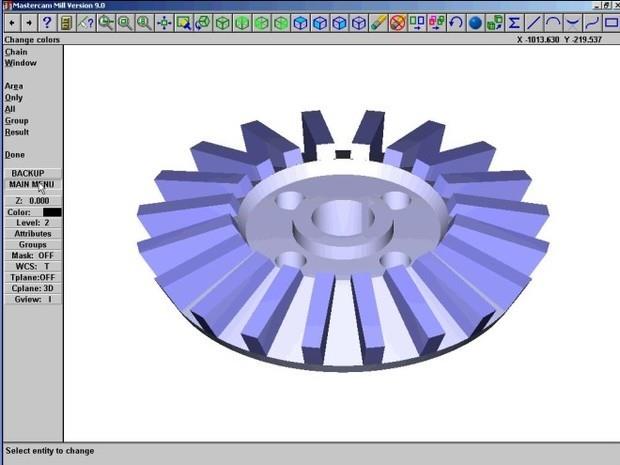Toggle Tplane: OFF setting

pyautogui.click(x=32, y=278)
